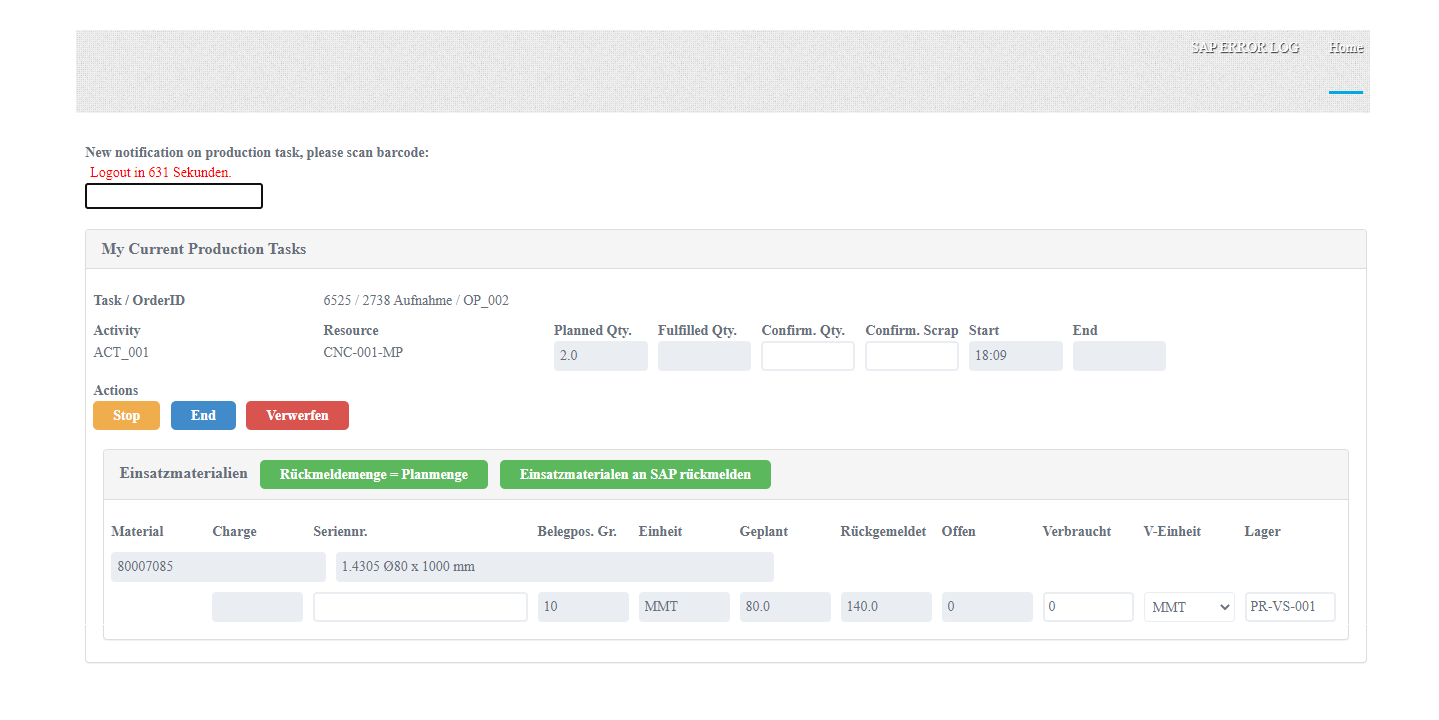Click the Lager field showing PR-VS-001

pos(1290,607)
